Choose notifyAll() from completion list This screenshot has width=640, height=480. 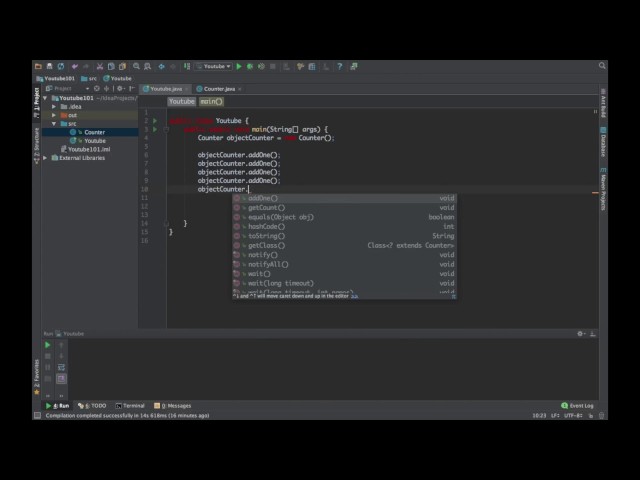point(344,264)
